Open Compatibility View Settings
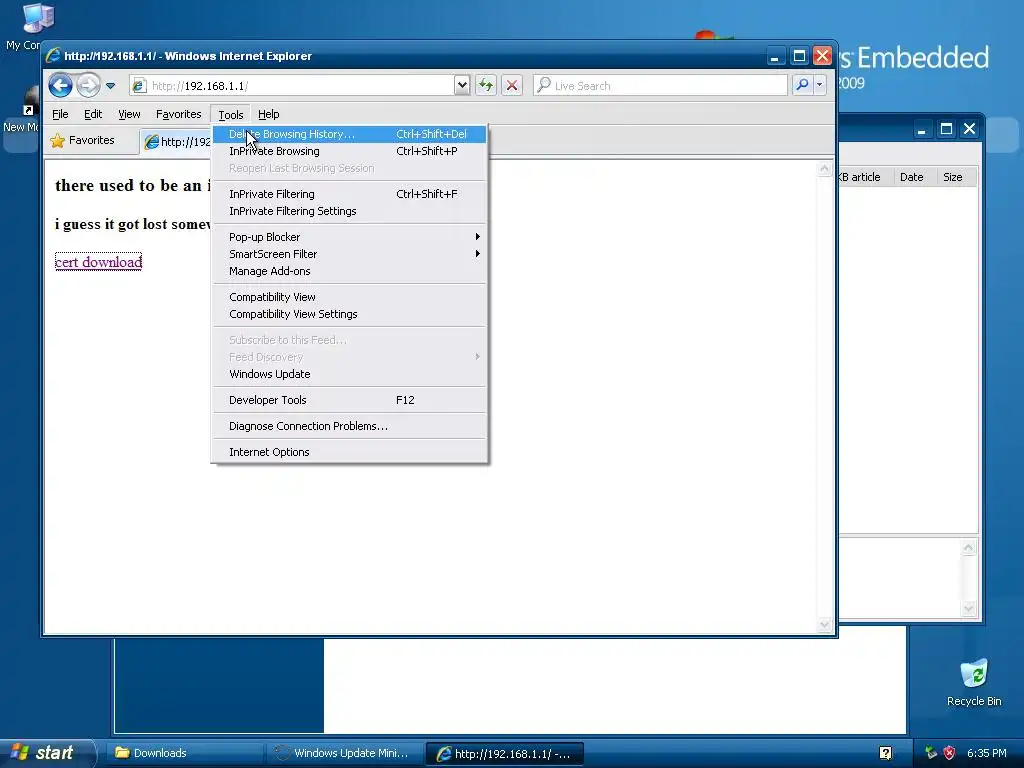1024x768 pixels. (349, 314)
